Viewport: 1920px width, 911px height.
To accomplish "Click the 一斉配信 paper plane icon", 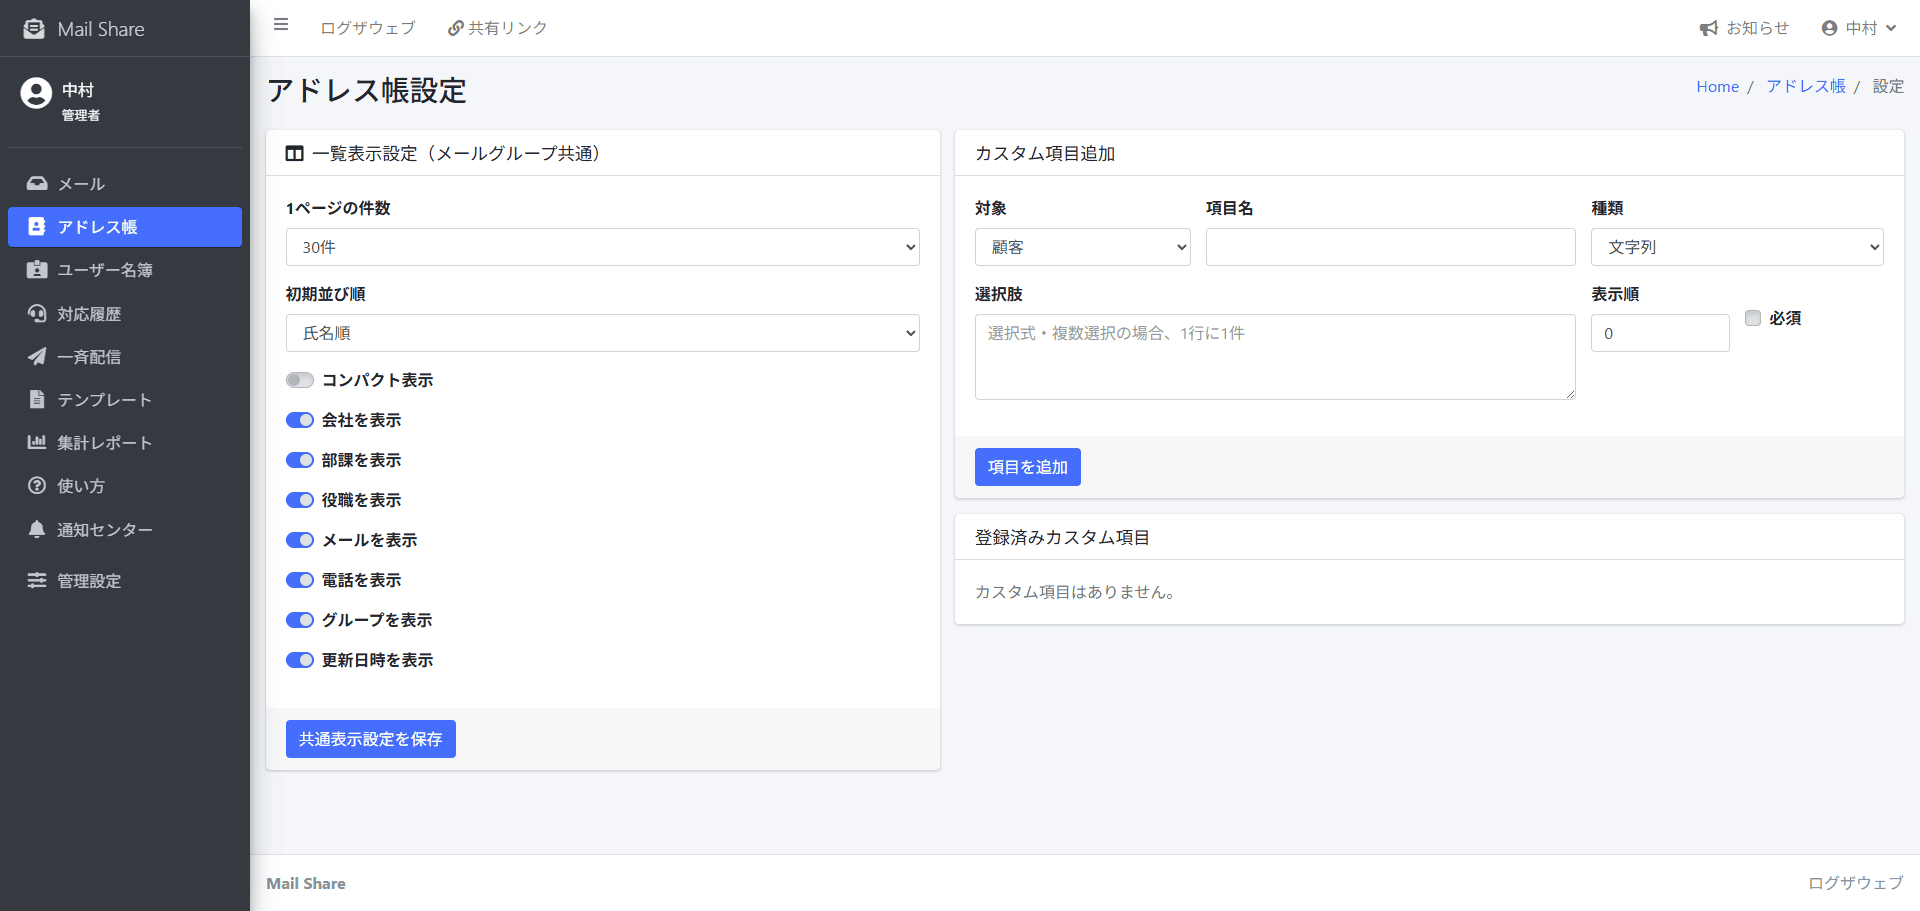I will [37, 356].
